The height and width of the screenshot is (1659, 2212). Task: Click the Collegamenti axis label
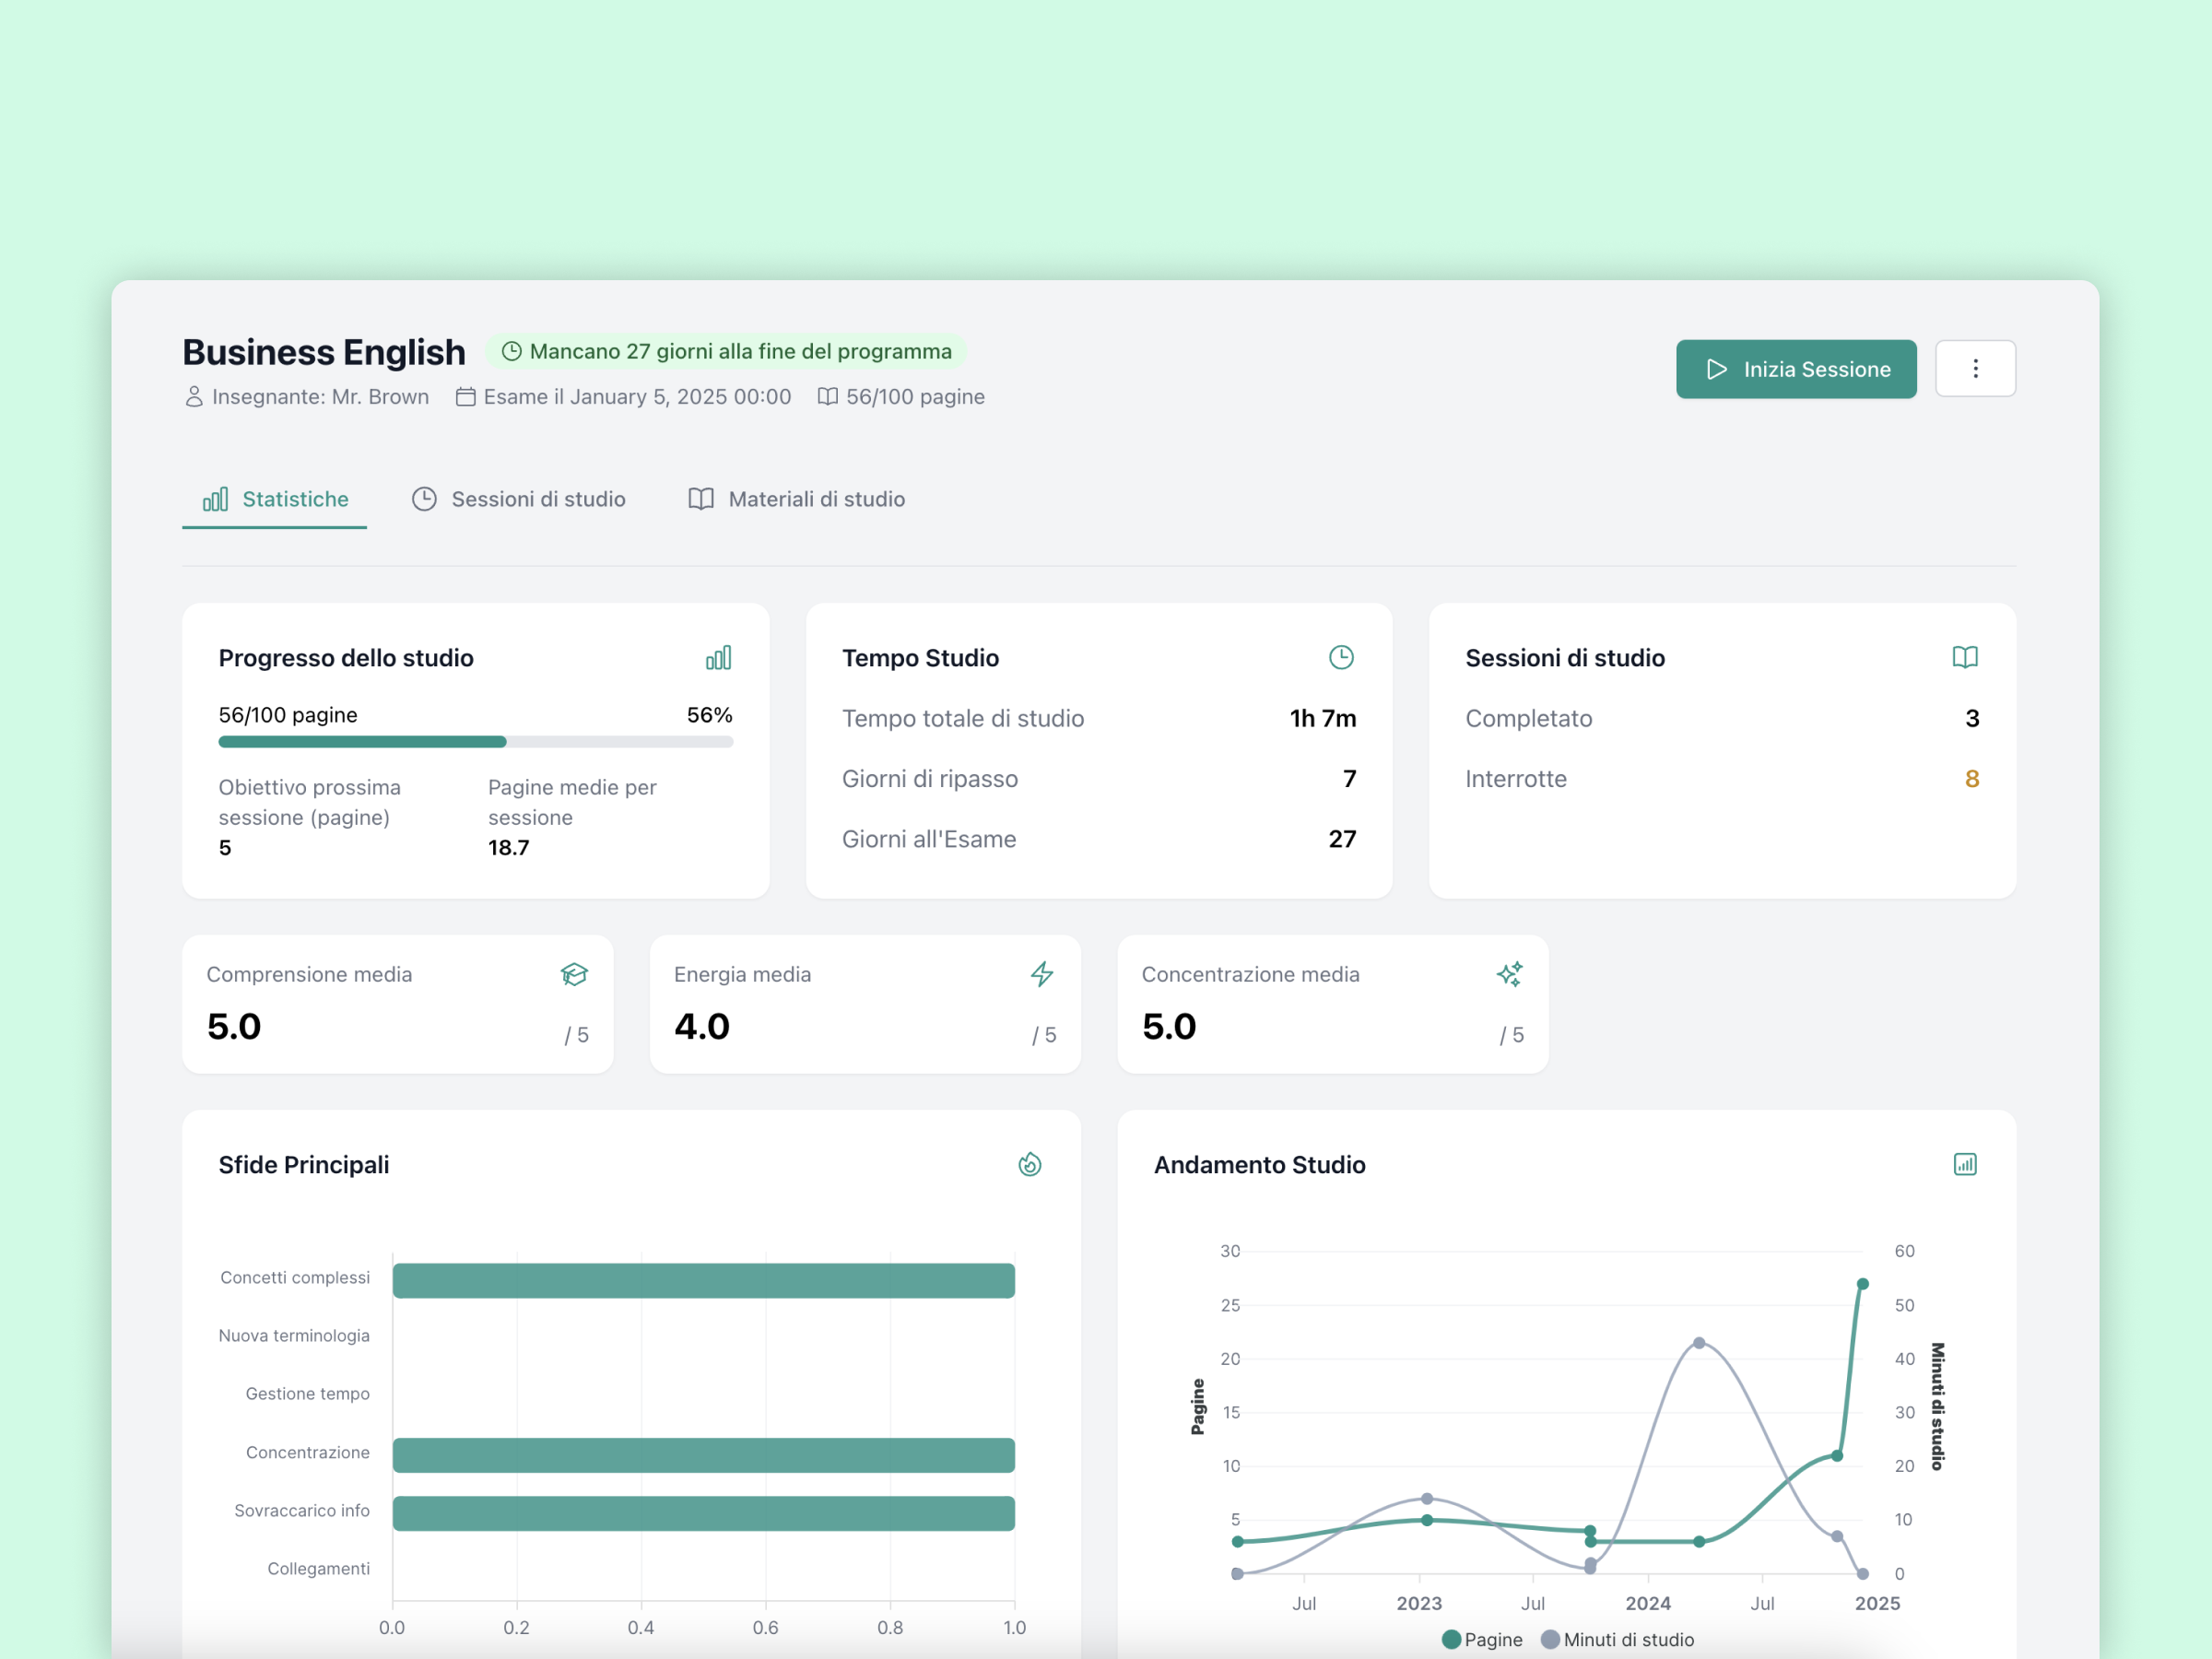point(319,1569)
